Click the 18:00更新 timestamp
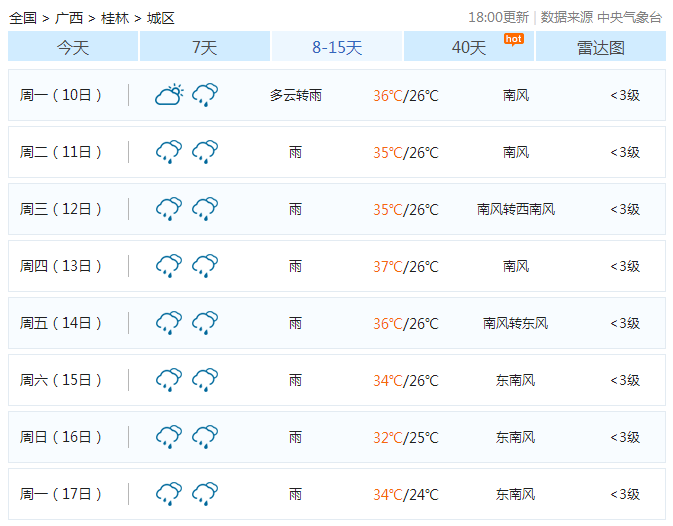This screenshot has width=673, height=526. pos(498,17)
